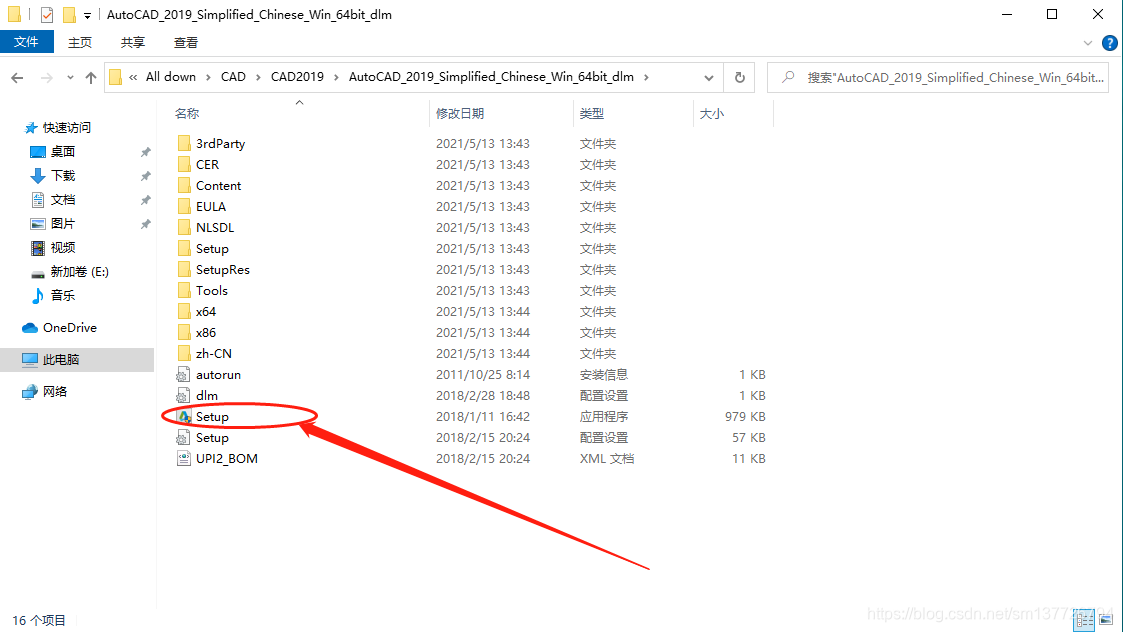Click the 3rdParty folder icon
1123x632 pixels.
(x=184, y=143)
